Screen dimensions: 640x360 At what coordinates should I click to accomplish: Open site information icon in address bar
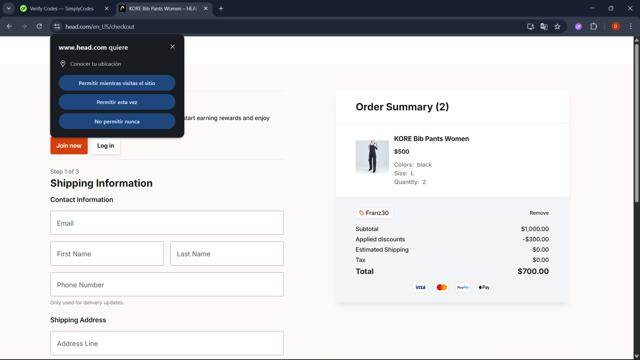point(57,27)
